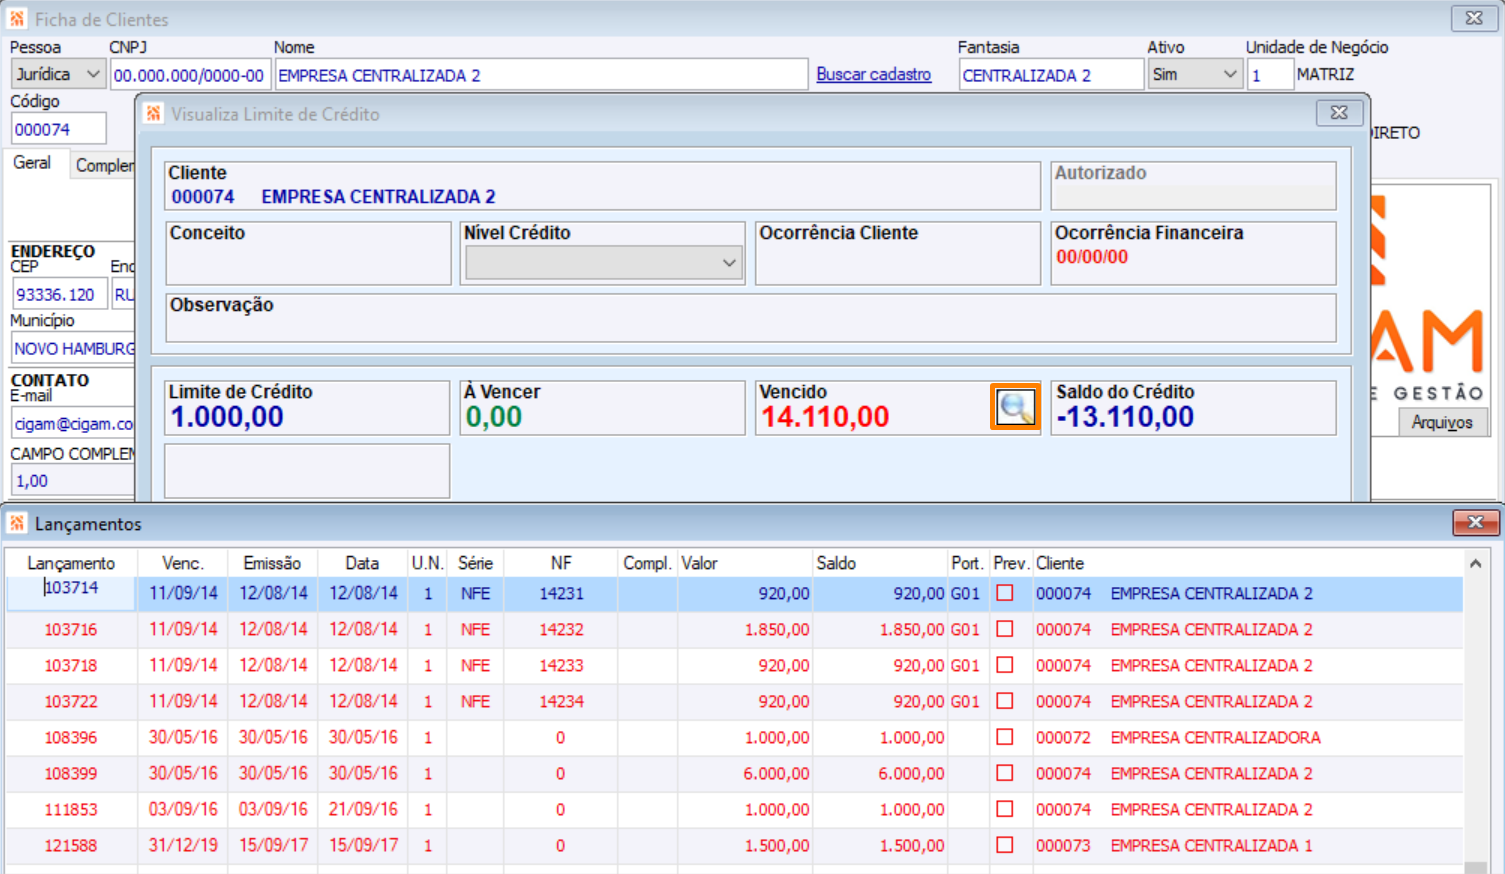
Task: Open the Pessoa dropdown showing Jurídica
Action: 58,74
